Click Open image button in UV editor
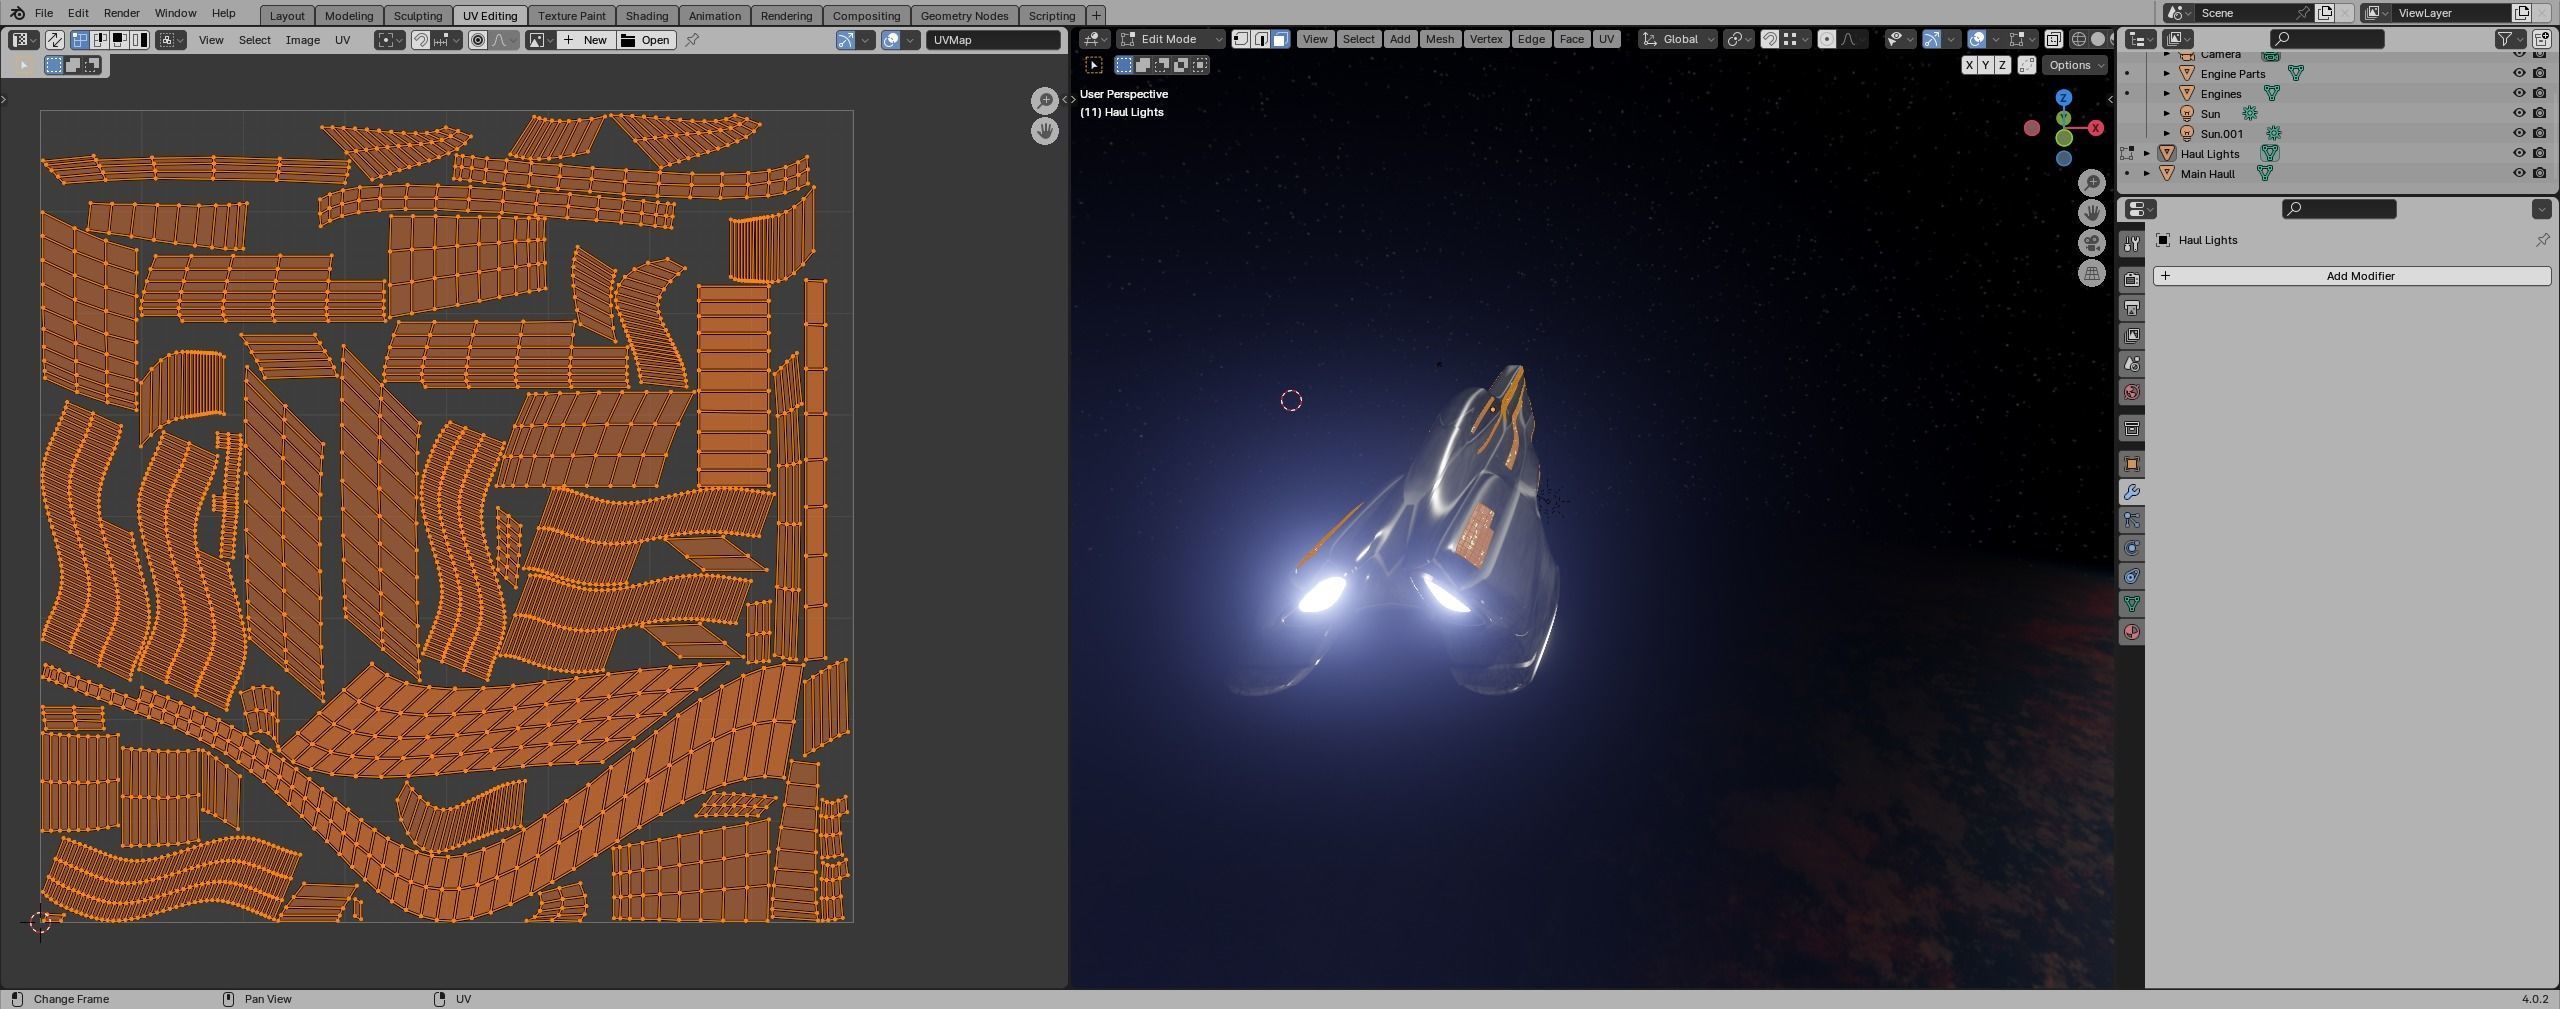 click(646, 40)
